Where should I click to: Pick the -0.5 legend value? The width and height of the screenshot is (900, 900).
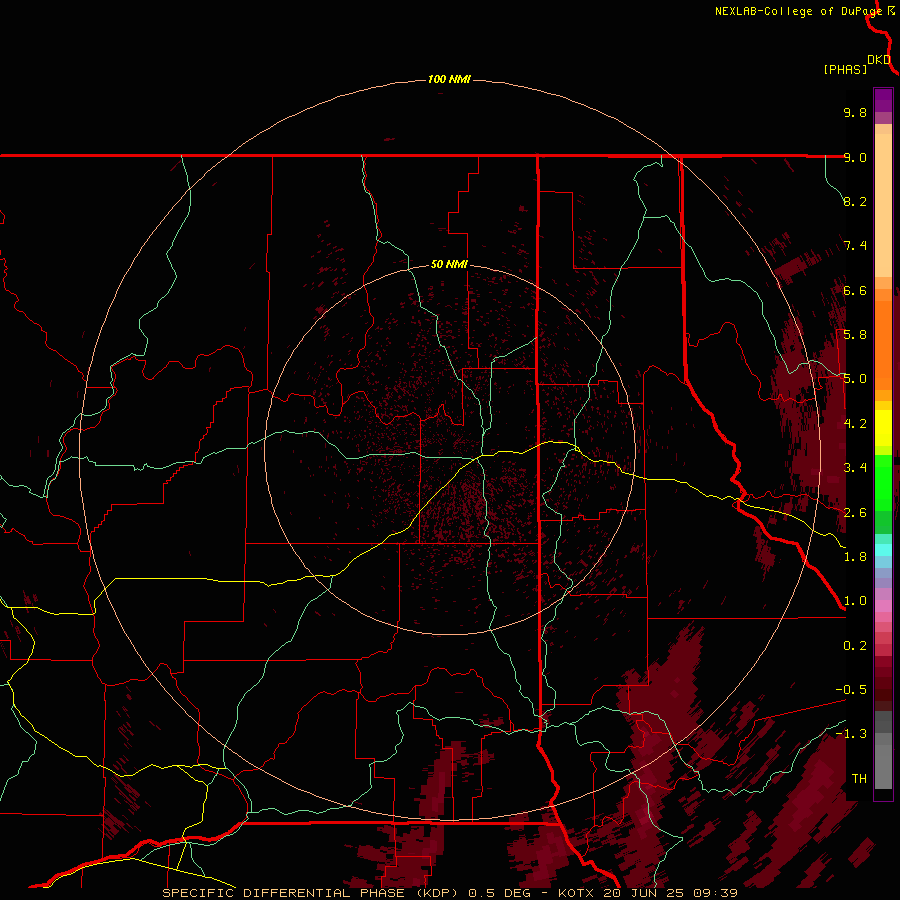click(x=851, y=690)
